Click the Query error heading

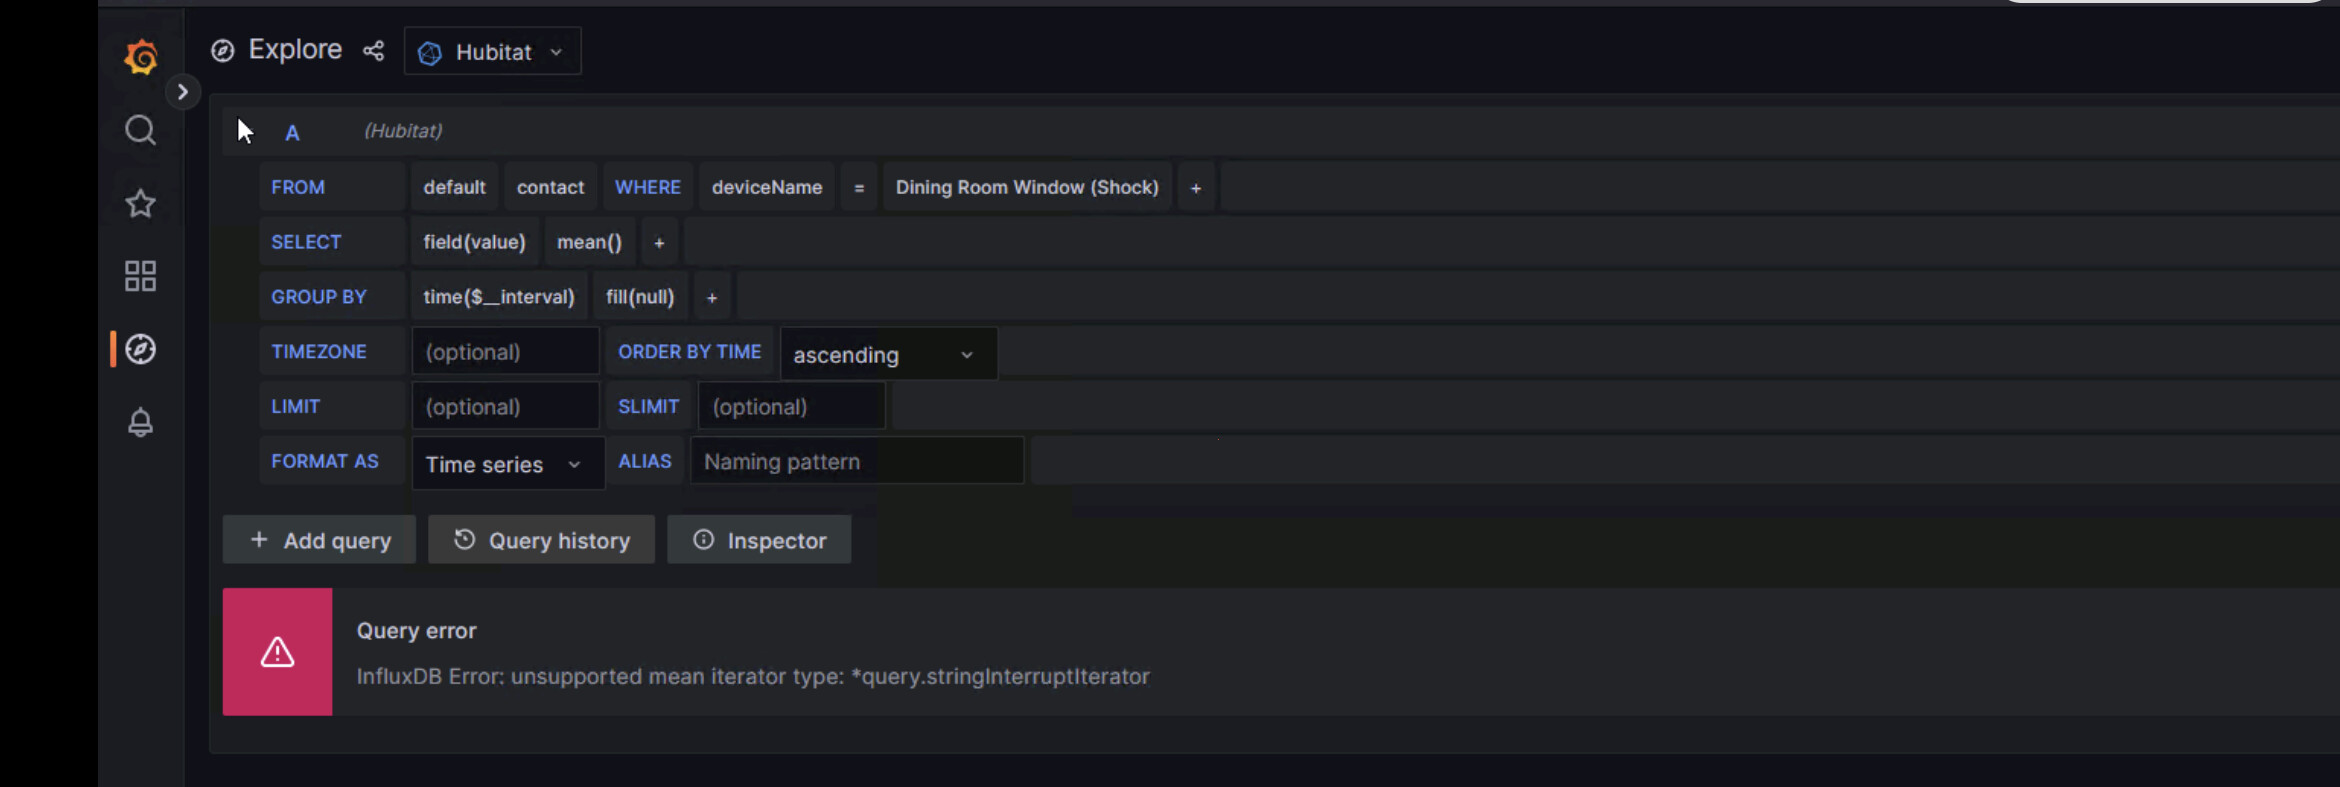tap(417, 631)
